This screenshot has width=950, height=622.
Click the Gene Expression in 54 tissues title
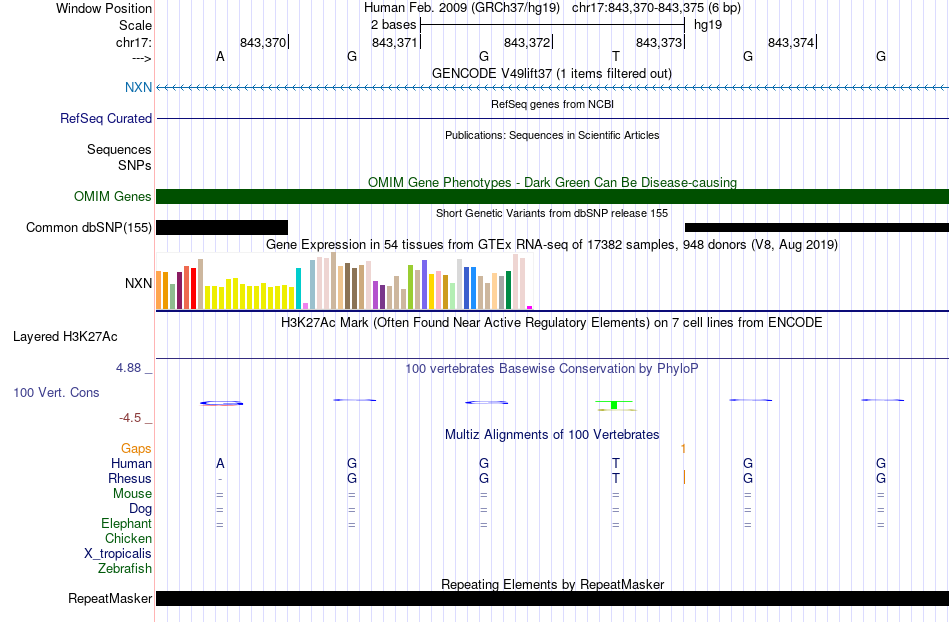click(x=552, y=245)
